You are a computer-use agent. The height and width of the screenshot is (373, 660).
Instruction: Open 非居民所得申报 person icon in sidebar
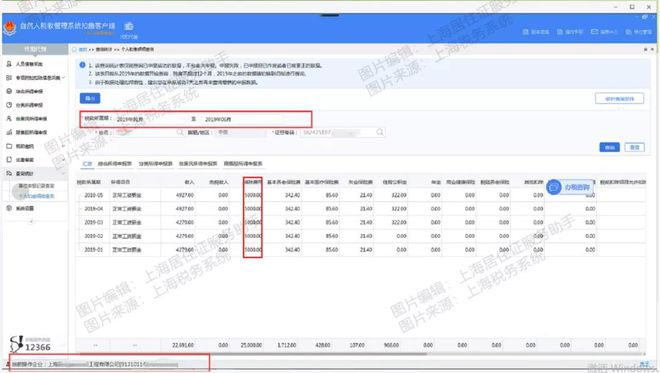pos(9,119)
